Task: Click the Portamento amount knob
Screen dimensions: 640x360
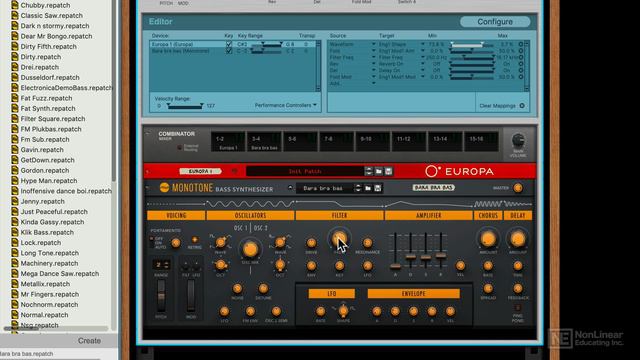Action: coord(176,243)
